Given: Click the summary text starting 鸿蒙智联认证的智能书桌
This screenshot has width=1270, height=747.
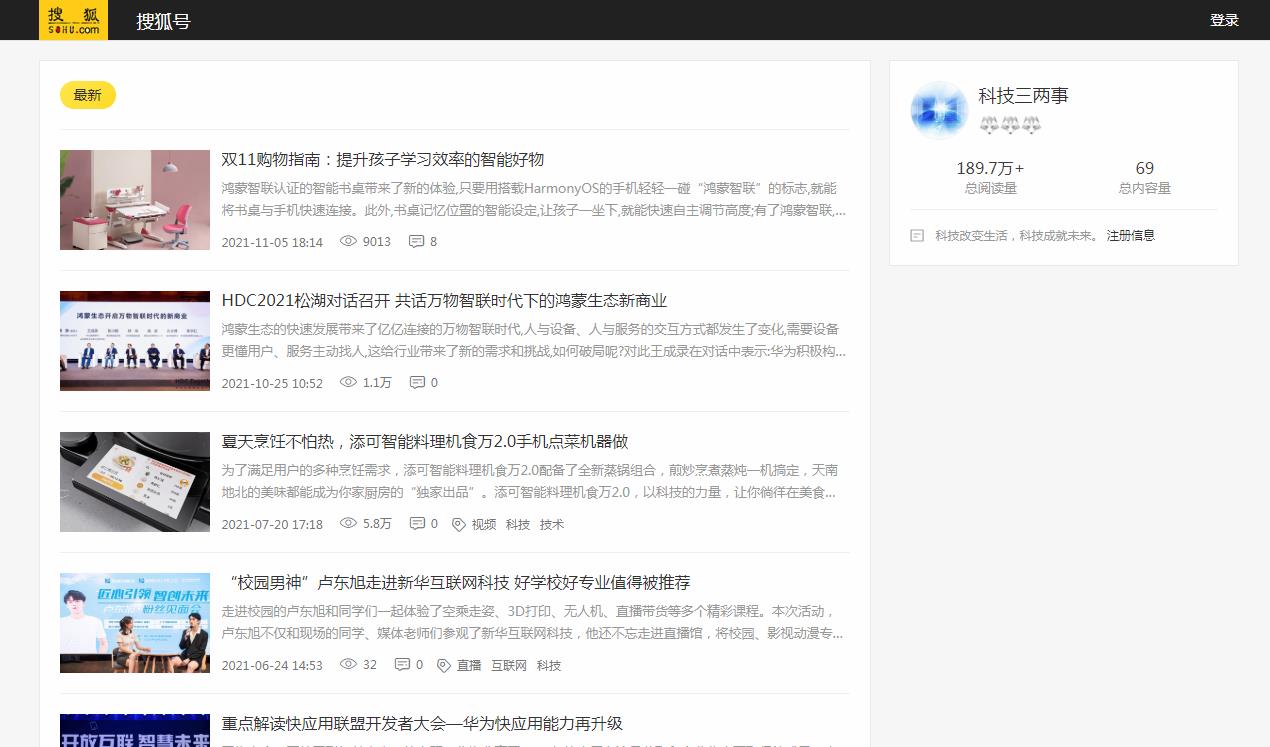Looking at the screenshot, I should pos(534,200).
